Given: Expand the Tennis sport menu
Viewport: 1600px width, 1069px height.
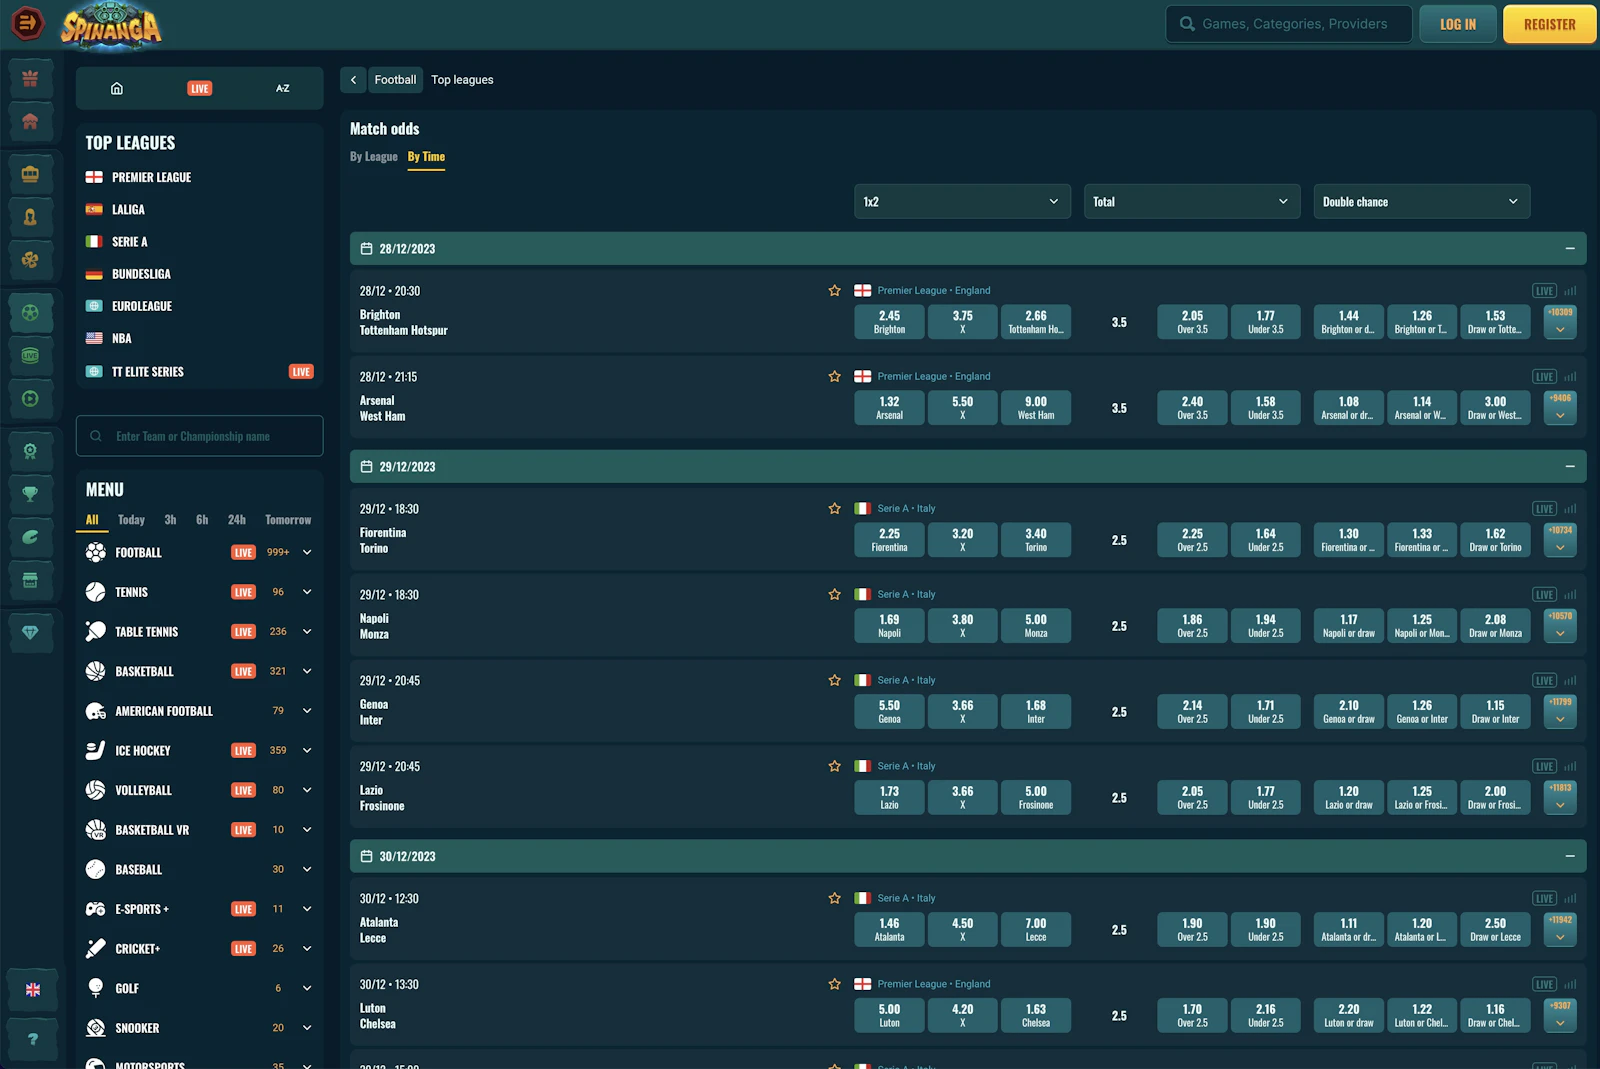Looking at the screenshot, I should [307, 592].
